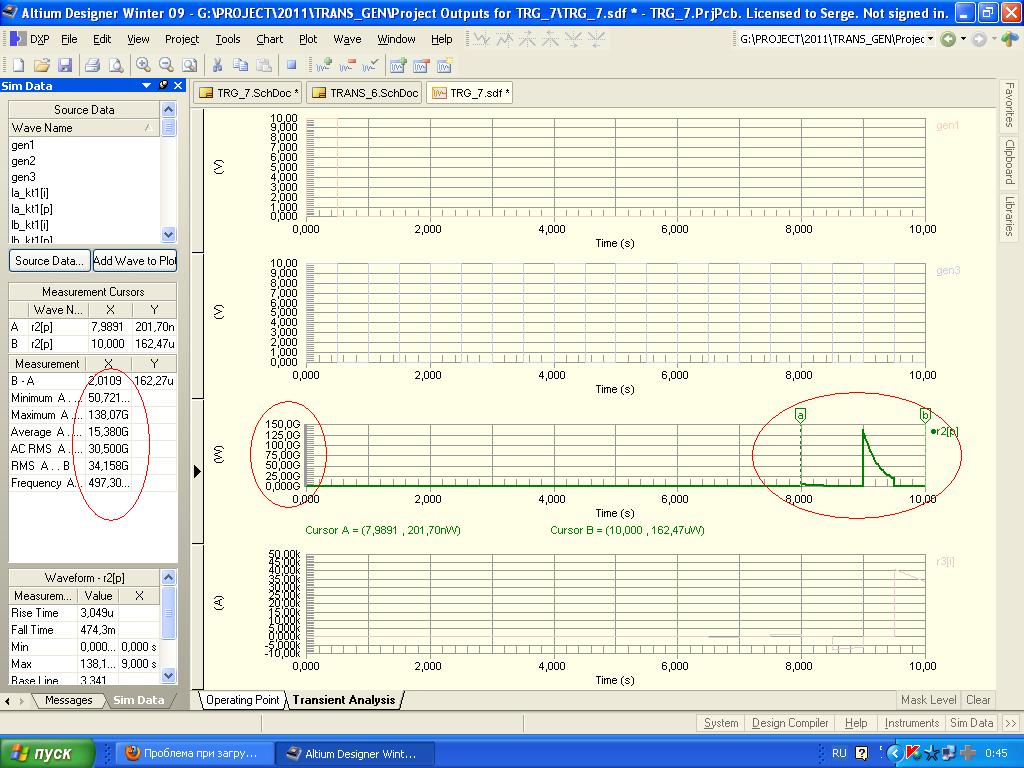Click the Print icon in toolbar
This screenshot has height=768, width=1024.
[x=92, y=65]
